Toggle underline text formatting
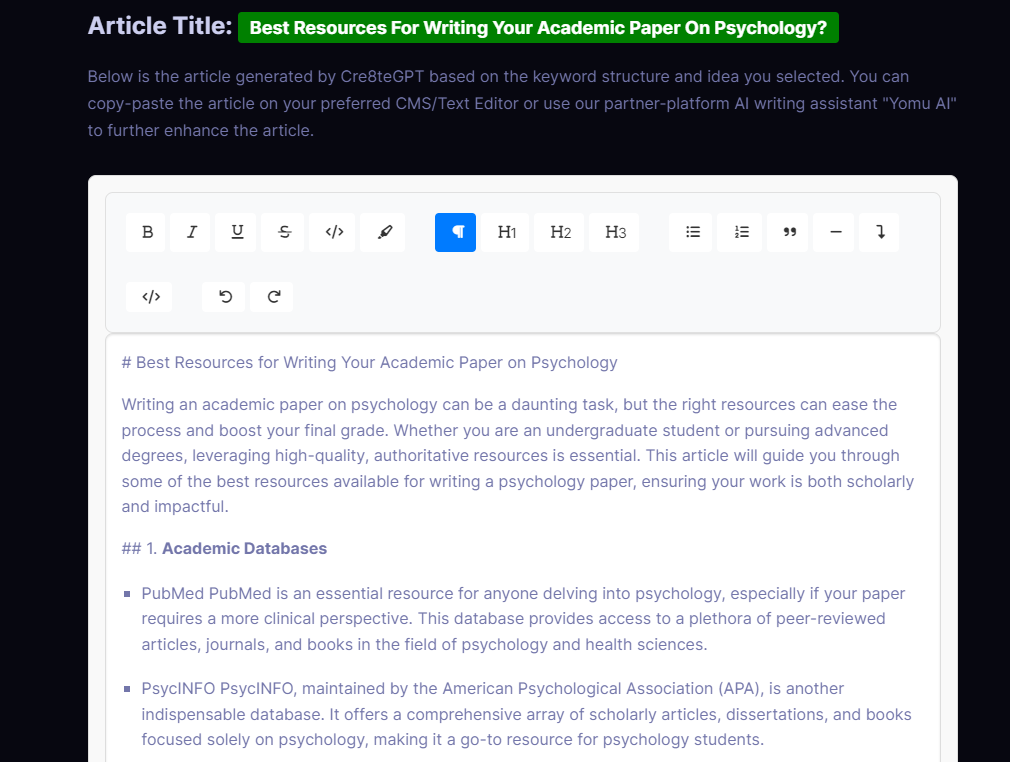 click(235, 231)
